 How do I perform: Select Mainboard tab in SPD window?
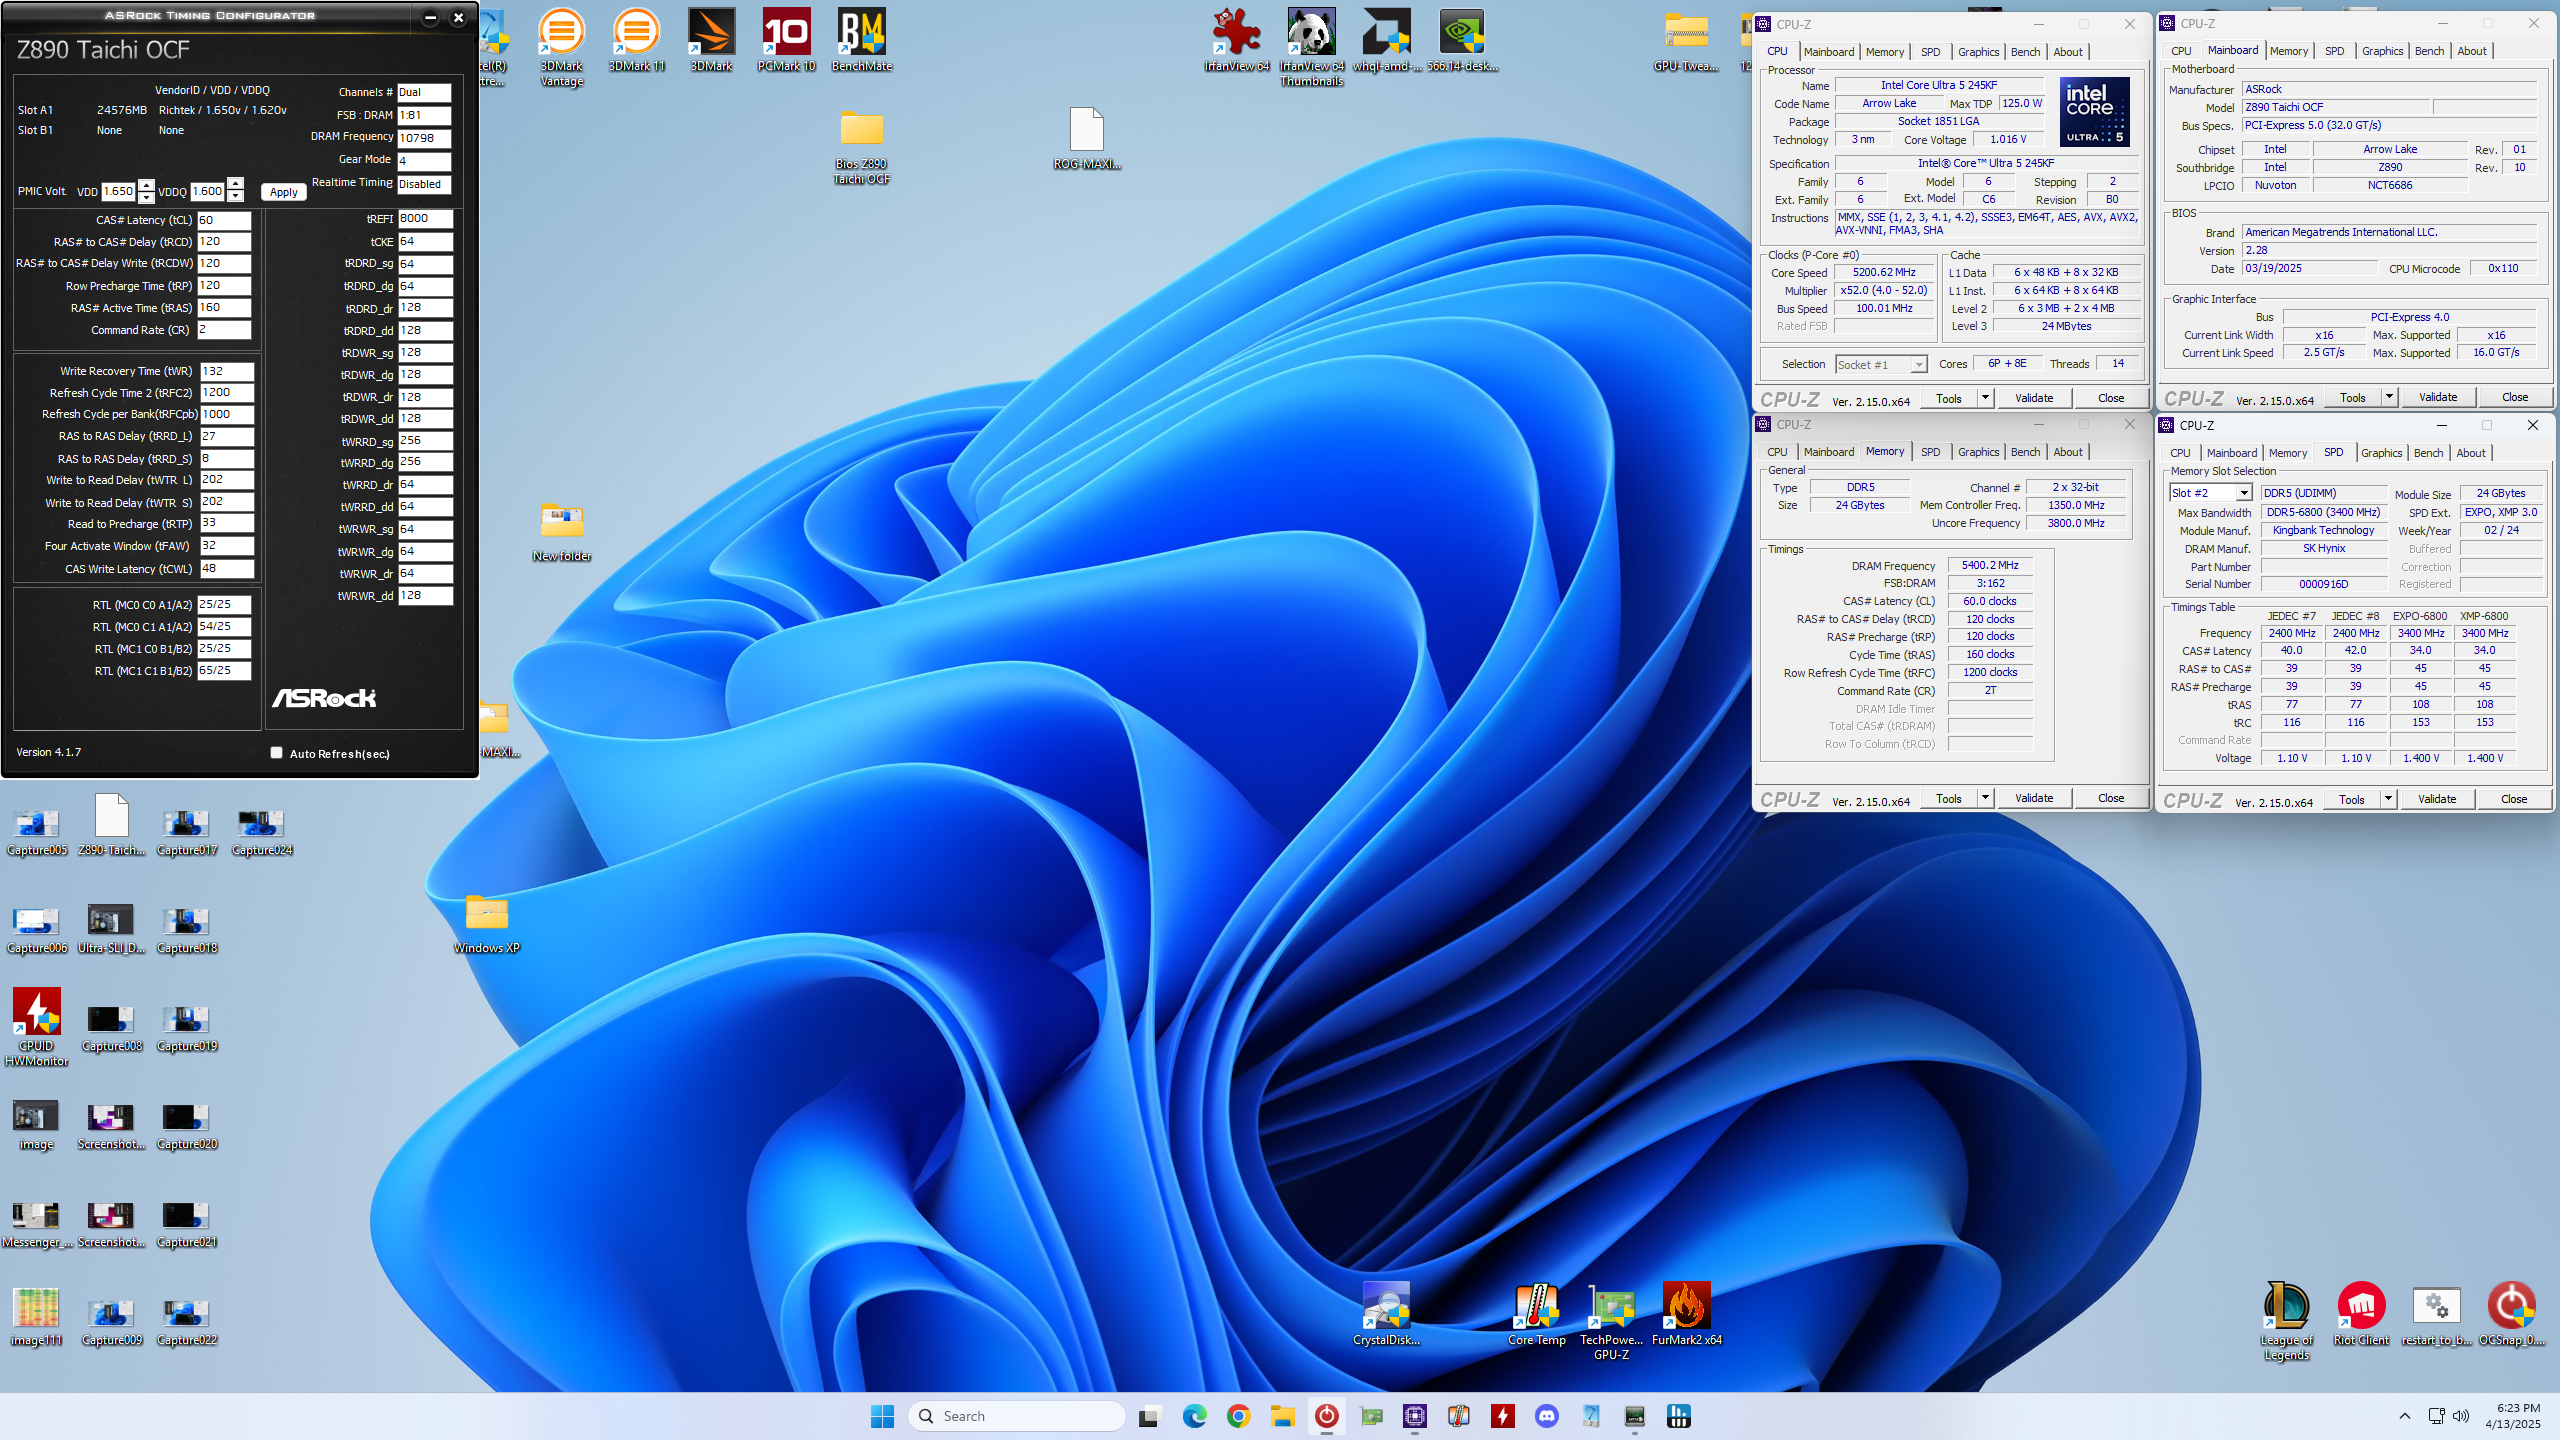pyautogui.click(x=2232, y=453)
